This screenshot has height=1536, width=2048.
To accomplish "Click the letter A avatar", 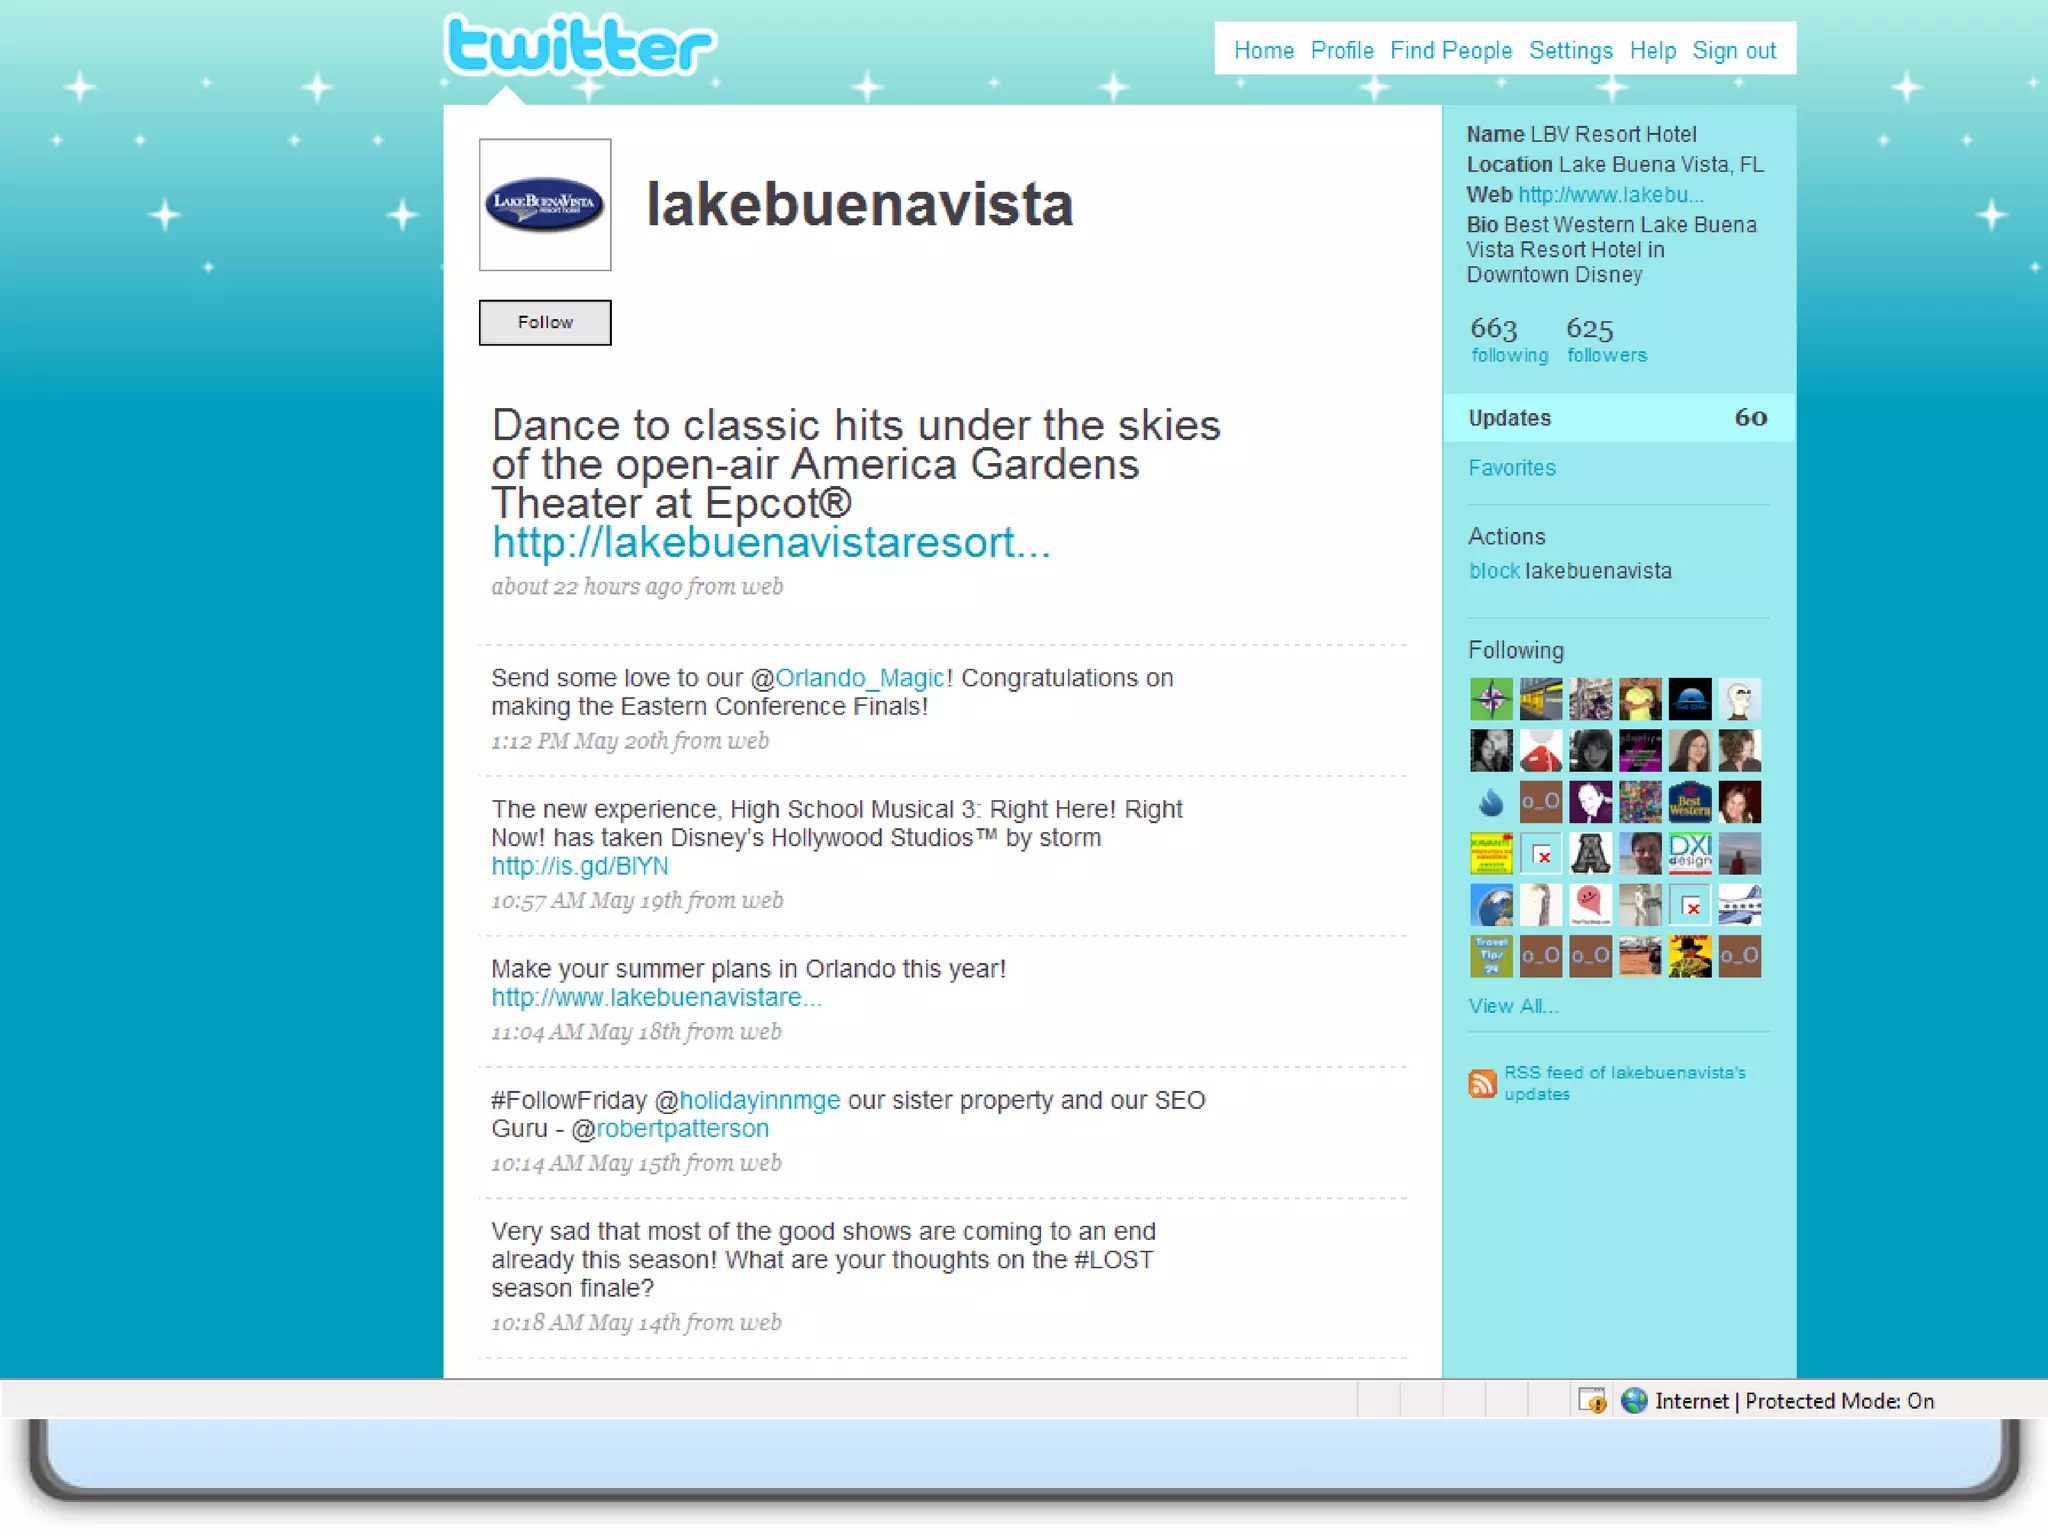I will point(1589,853).
